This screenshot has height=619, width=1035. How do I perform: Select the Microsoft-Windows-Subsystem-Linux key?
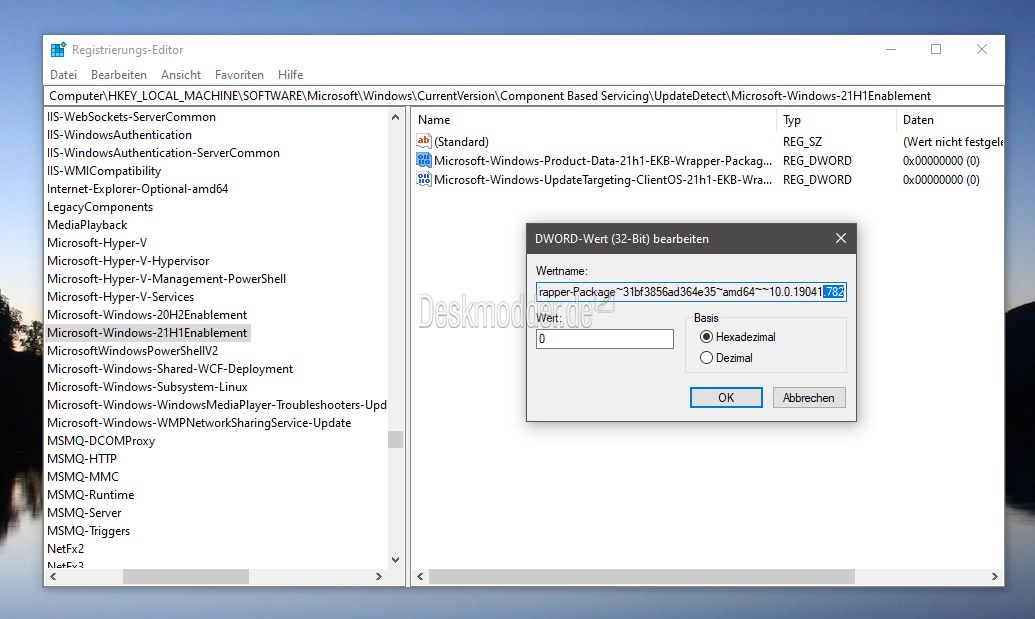(x=147, y=387)
